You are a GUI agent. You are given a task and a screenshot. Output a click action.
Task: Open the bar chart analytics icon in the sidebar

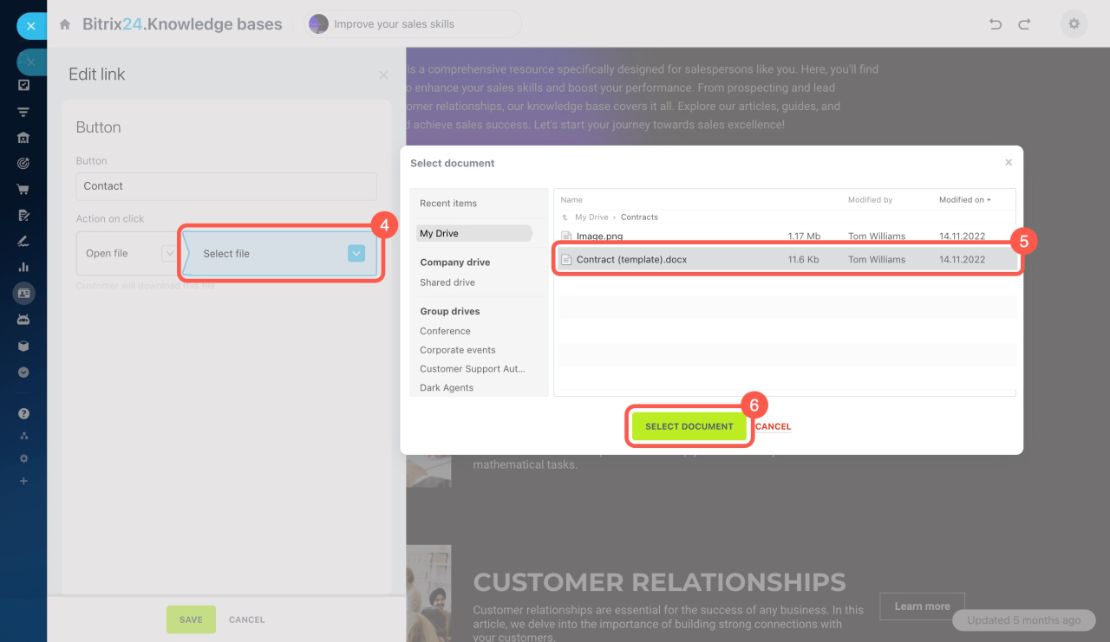[x=23, y=267]
